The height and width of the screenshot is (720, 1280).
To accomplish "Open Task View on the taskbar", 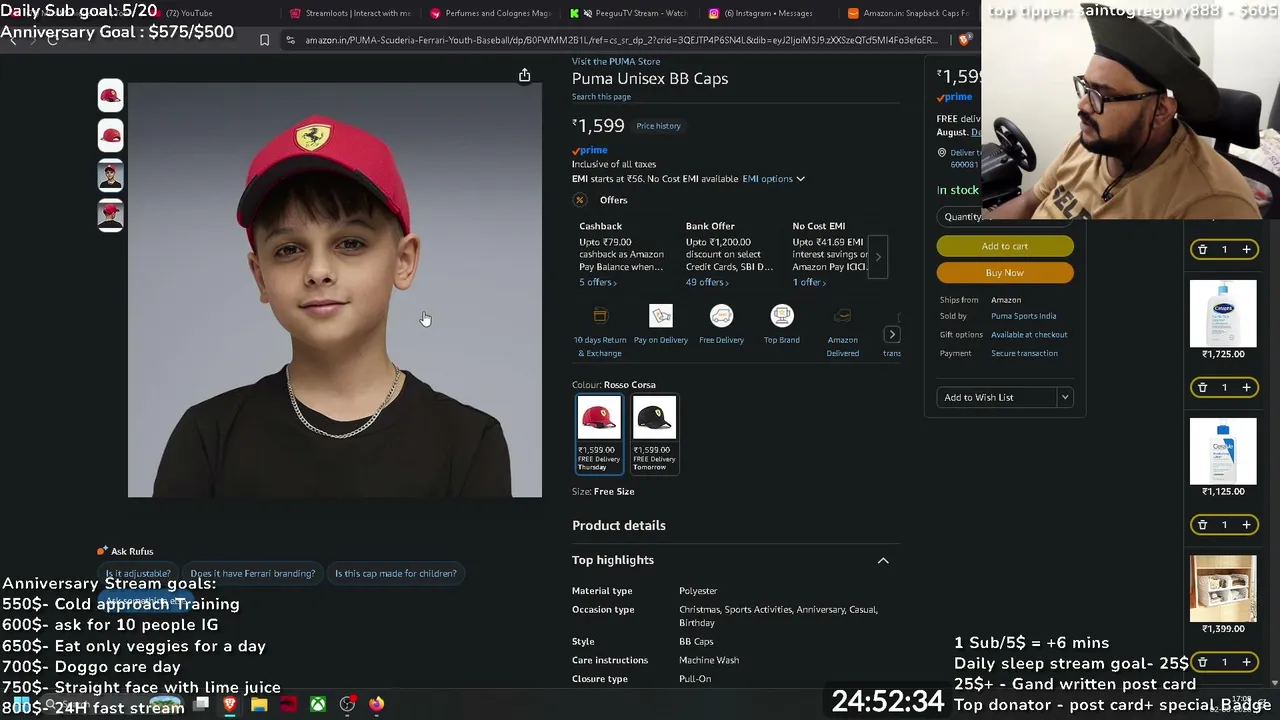I will (201, 704).
